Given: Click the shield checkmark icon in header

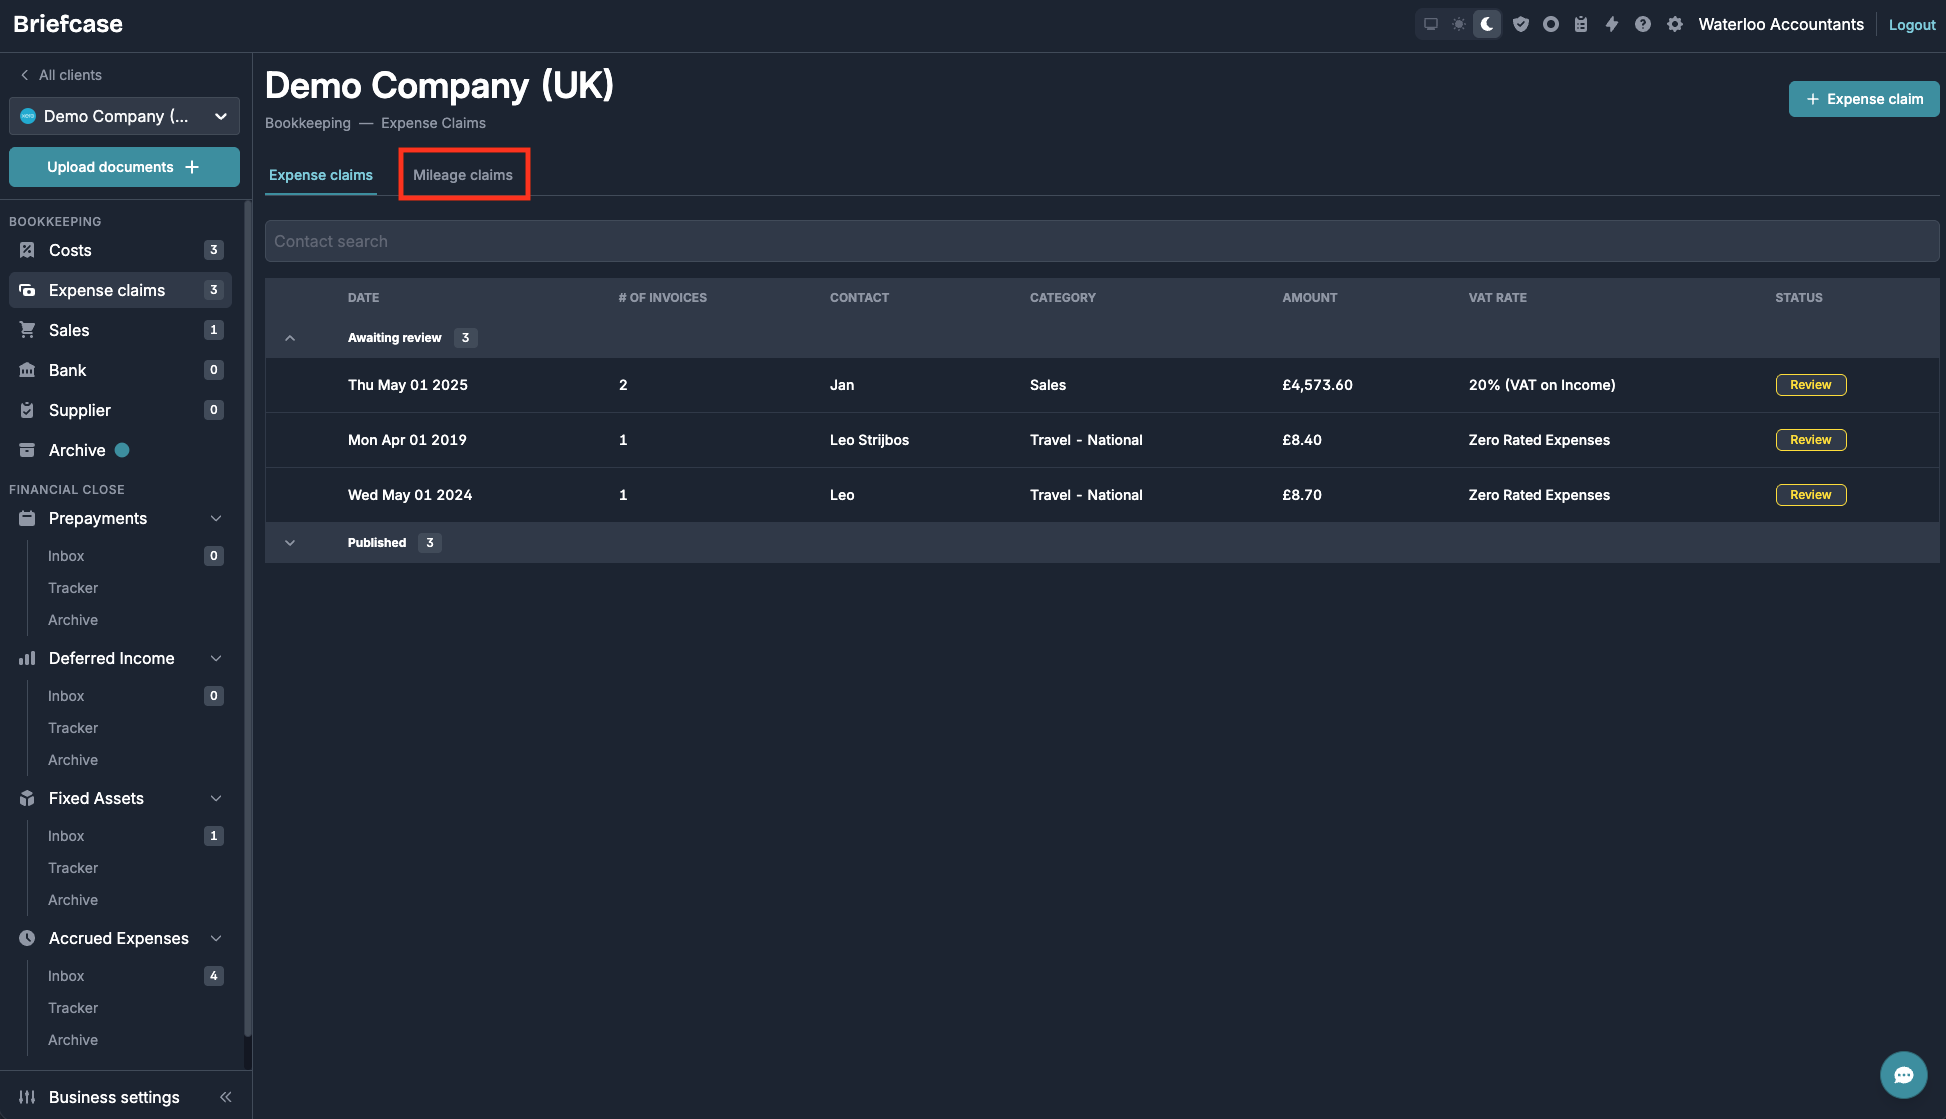Looking at the screenshot, I should 1521,24.
